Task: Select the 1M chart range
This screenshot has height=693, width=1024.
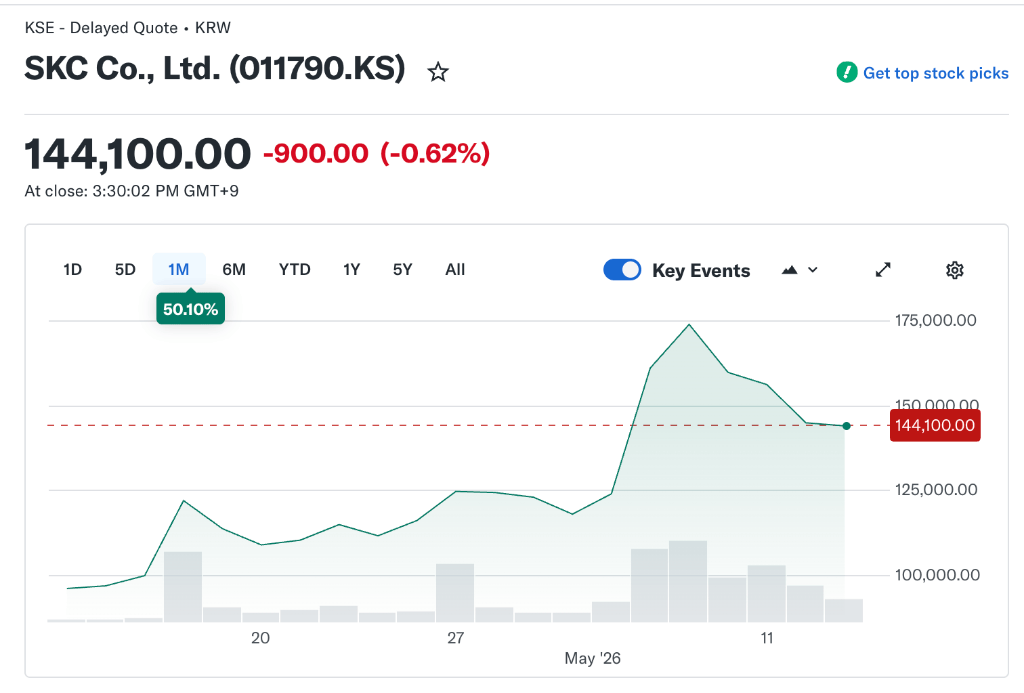Action: click(178, 270)
